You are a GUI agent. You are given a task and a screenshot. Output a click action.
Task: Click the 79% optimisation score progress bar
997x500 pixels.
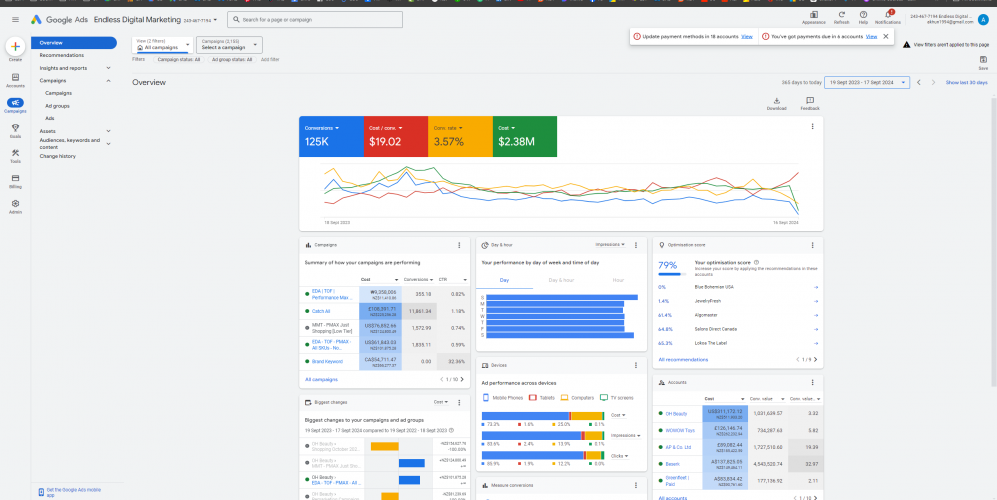pos(673,274)
